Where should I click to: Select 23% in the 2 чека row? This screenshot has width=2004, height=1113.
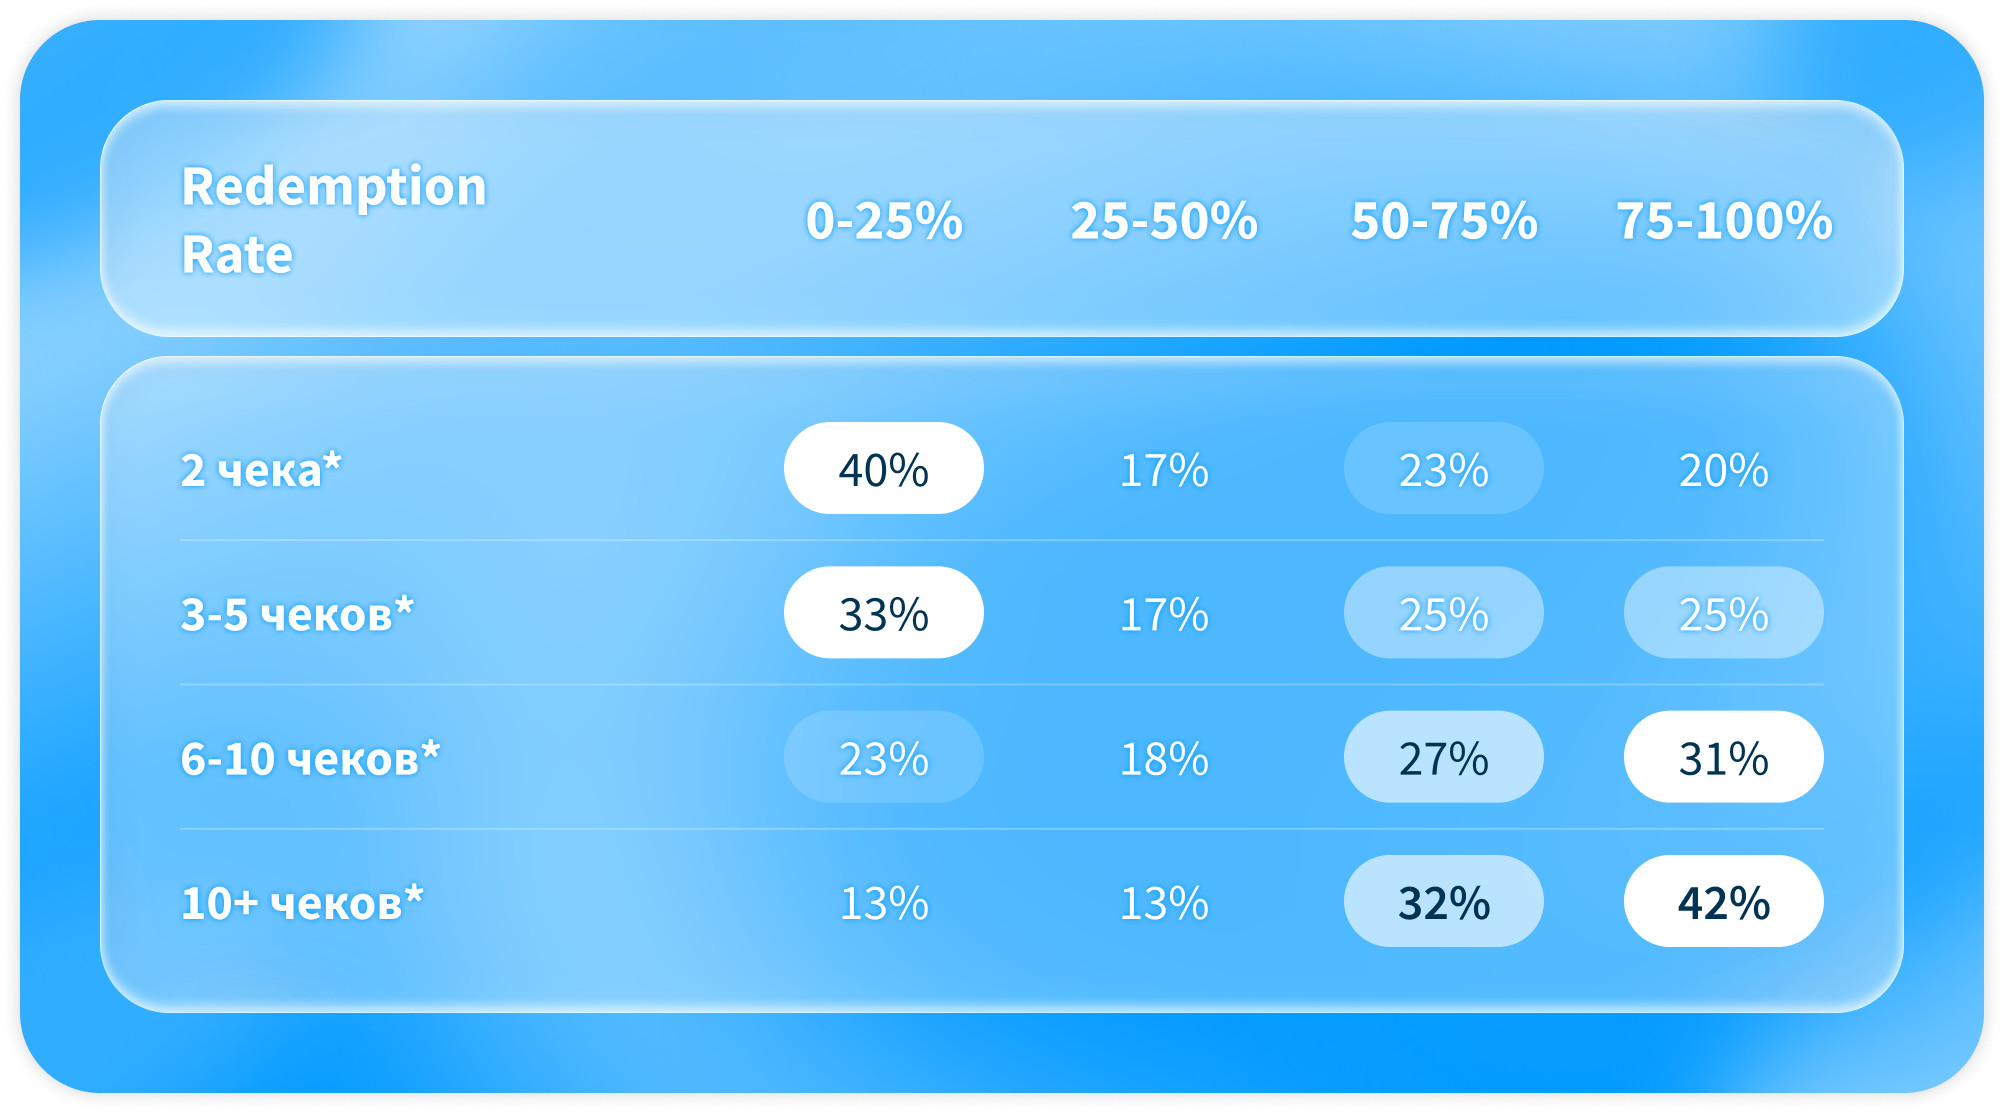[1444, 469]
